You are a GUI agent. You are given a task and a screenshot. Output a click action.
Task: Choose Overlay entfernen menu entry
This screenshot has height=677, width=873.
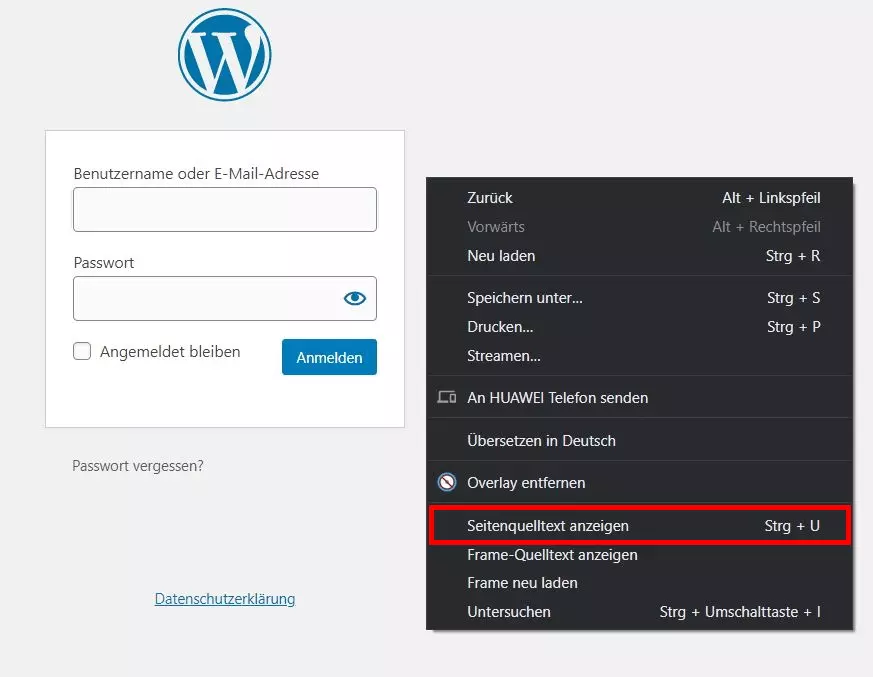pos(639,483)
